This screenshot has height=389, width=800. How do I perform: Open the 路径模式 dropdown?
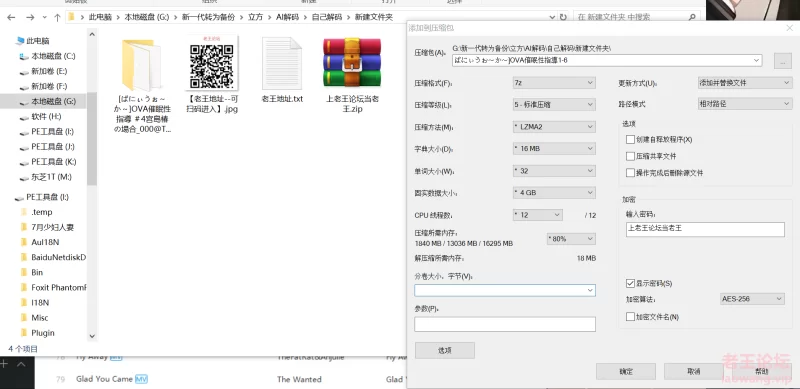(744, 104)
